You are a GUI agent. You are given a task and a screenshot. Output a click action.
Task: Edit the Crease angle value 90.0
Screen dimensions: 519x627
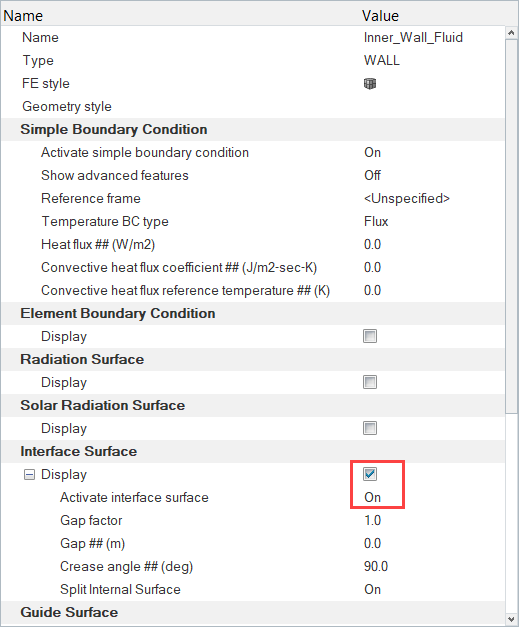click(376, 567)
